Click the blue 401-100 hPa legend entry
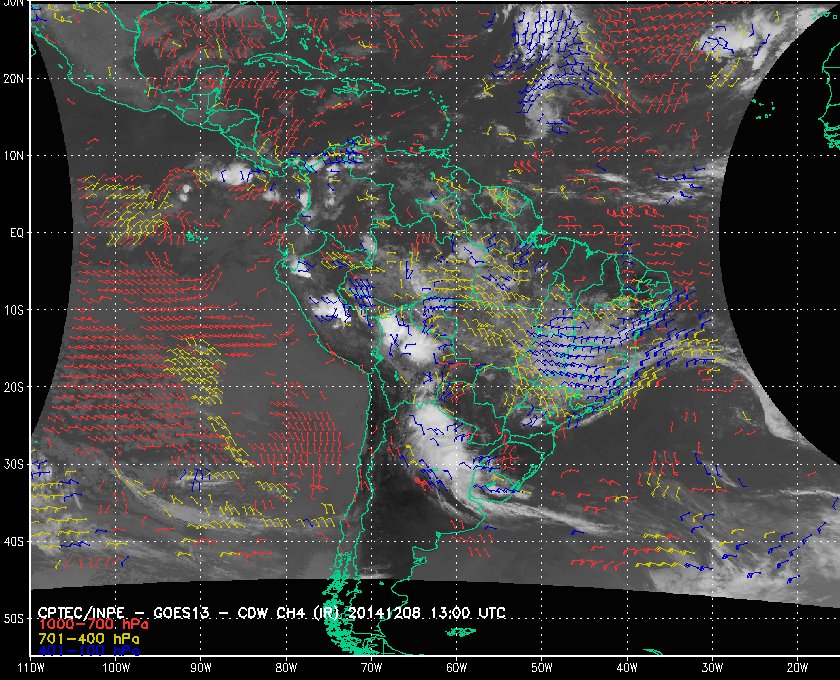The width and height of the screenshot is (840, 680). (x=88, y=651)
